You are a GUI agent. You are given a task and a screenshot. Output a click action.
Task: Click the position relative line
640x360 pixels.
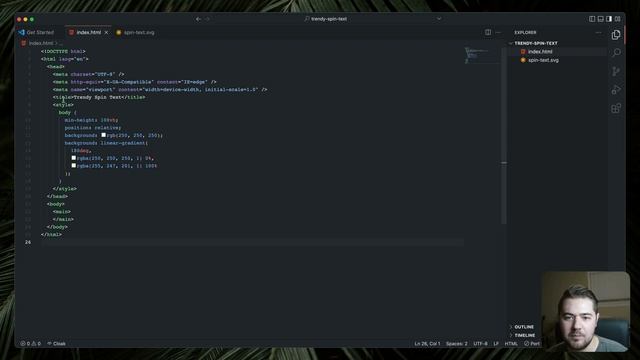pyautogui.click(x=93, y=128)
